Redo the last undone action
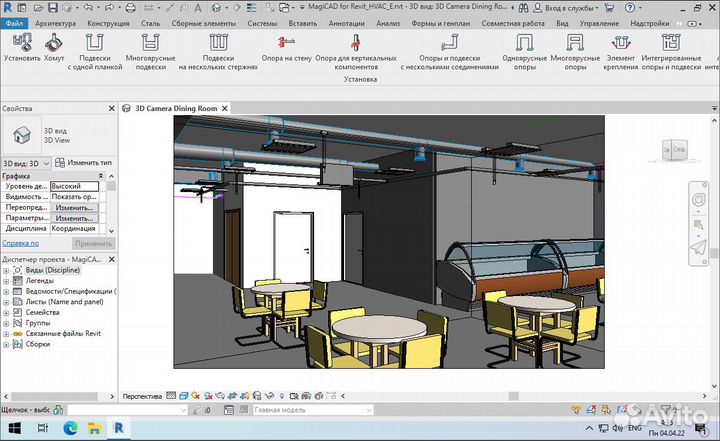720x441 pixels. click(x=109, y=8)
